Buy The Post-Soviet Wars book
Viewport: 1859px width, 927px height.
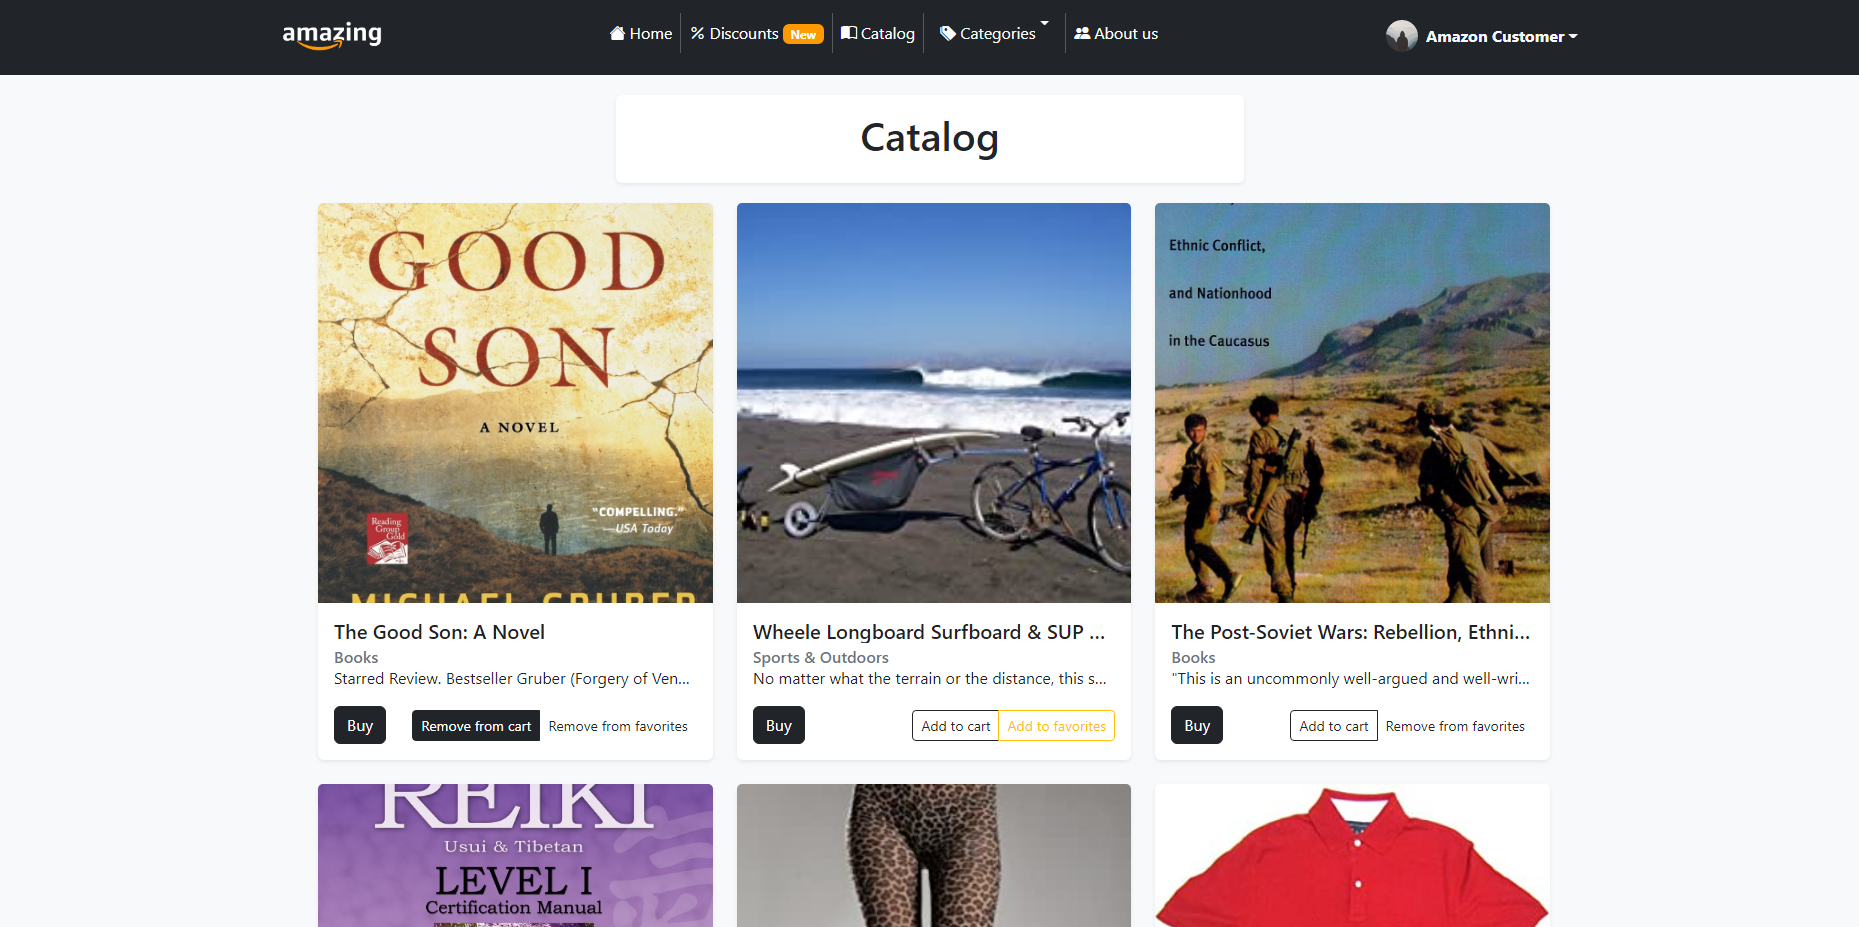(x=1197, y=725)
